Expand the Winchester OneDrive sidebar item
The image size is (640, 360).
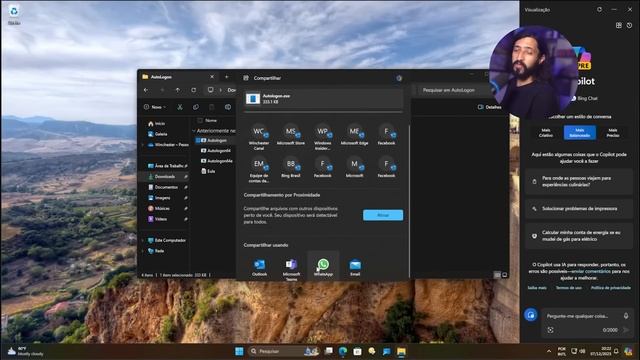coord(142,144)
